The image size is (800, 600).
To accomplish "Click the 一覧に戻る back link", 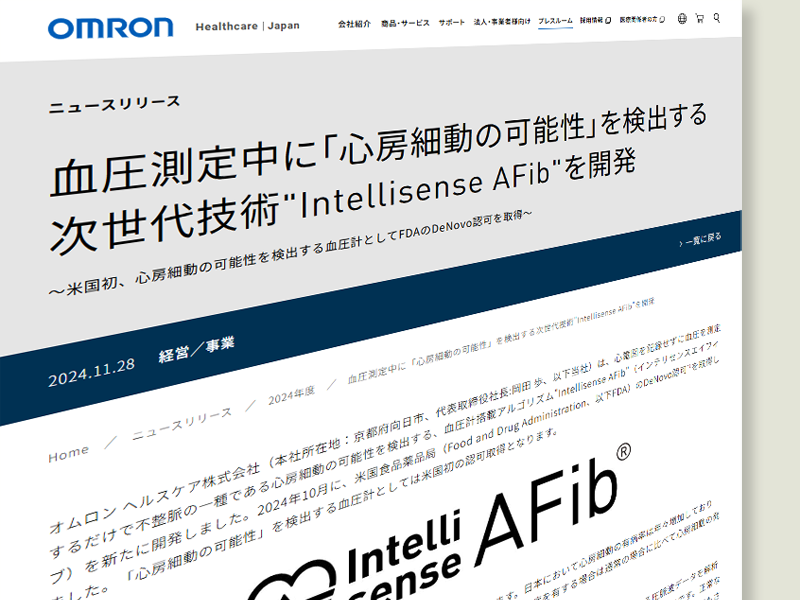I will click(701, 239).
